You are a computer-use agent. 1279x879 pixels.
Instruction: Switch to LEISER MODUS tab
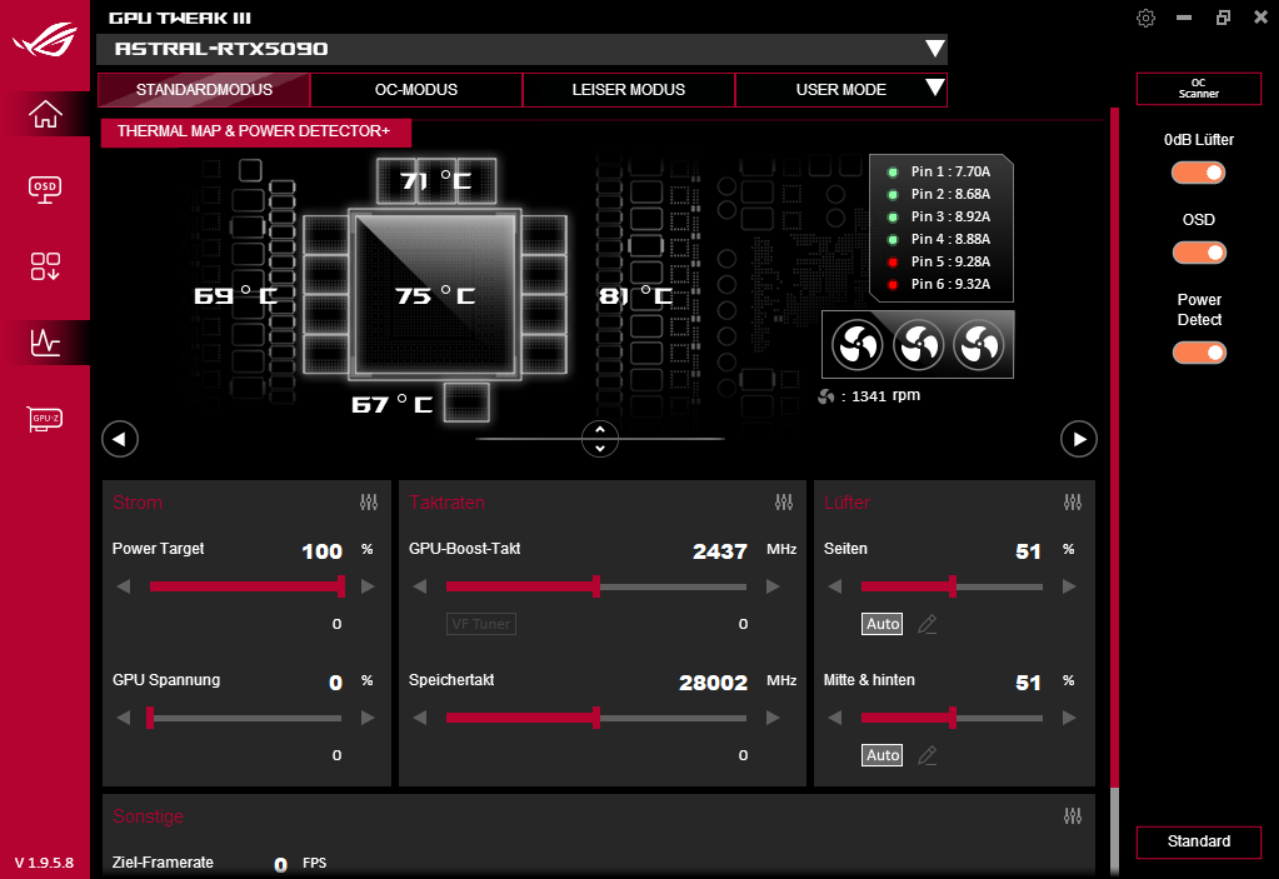[628, 89]
